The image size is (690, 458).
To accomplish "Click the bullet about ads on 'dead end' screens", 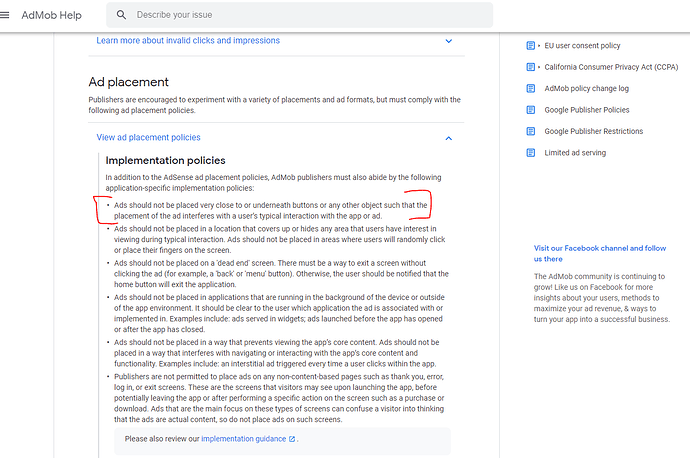I will (x=281, y=274).
